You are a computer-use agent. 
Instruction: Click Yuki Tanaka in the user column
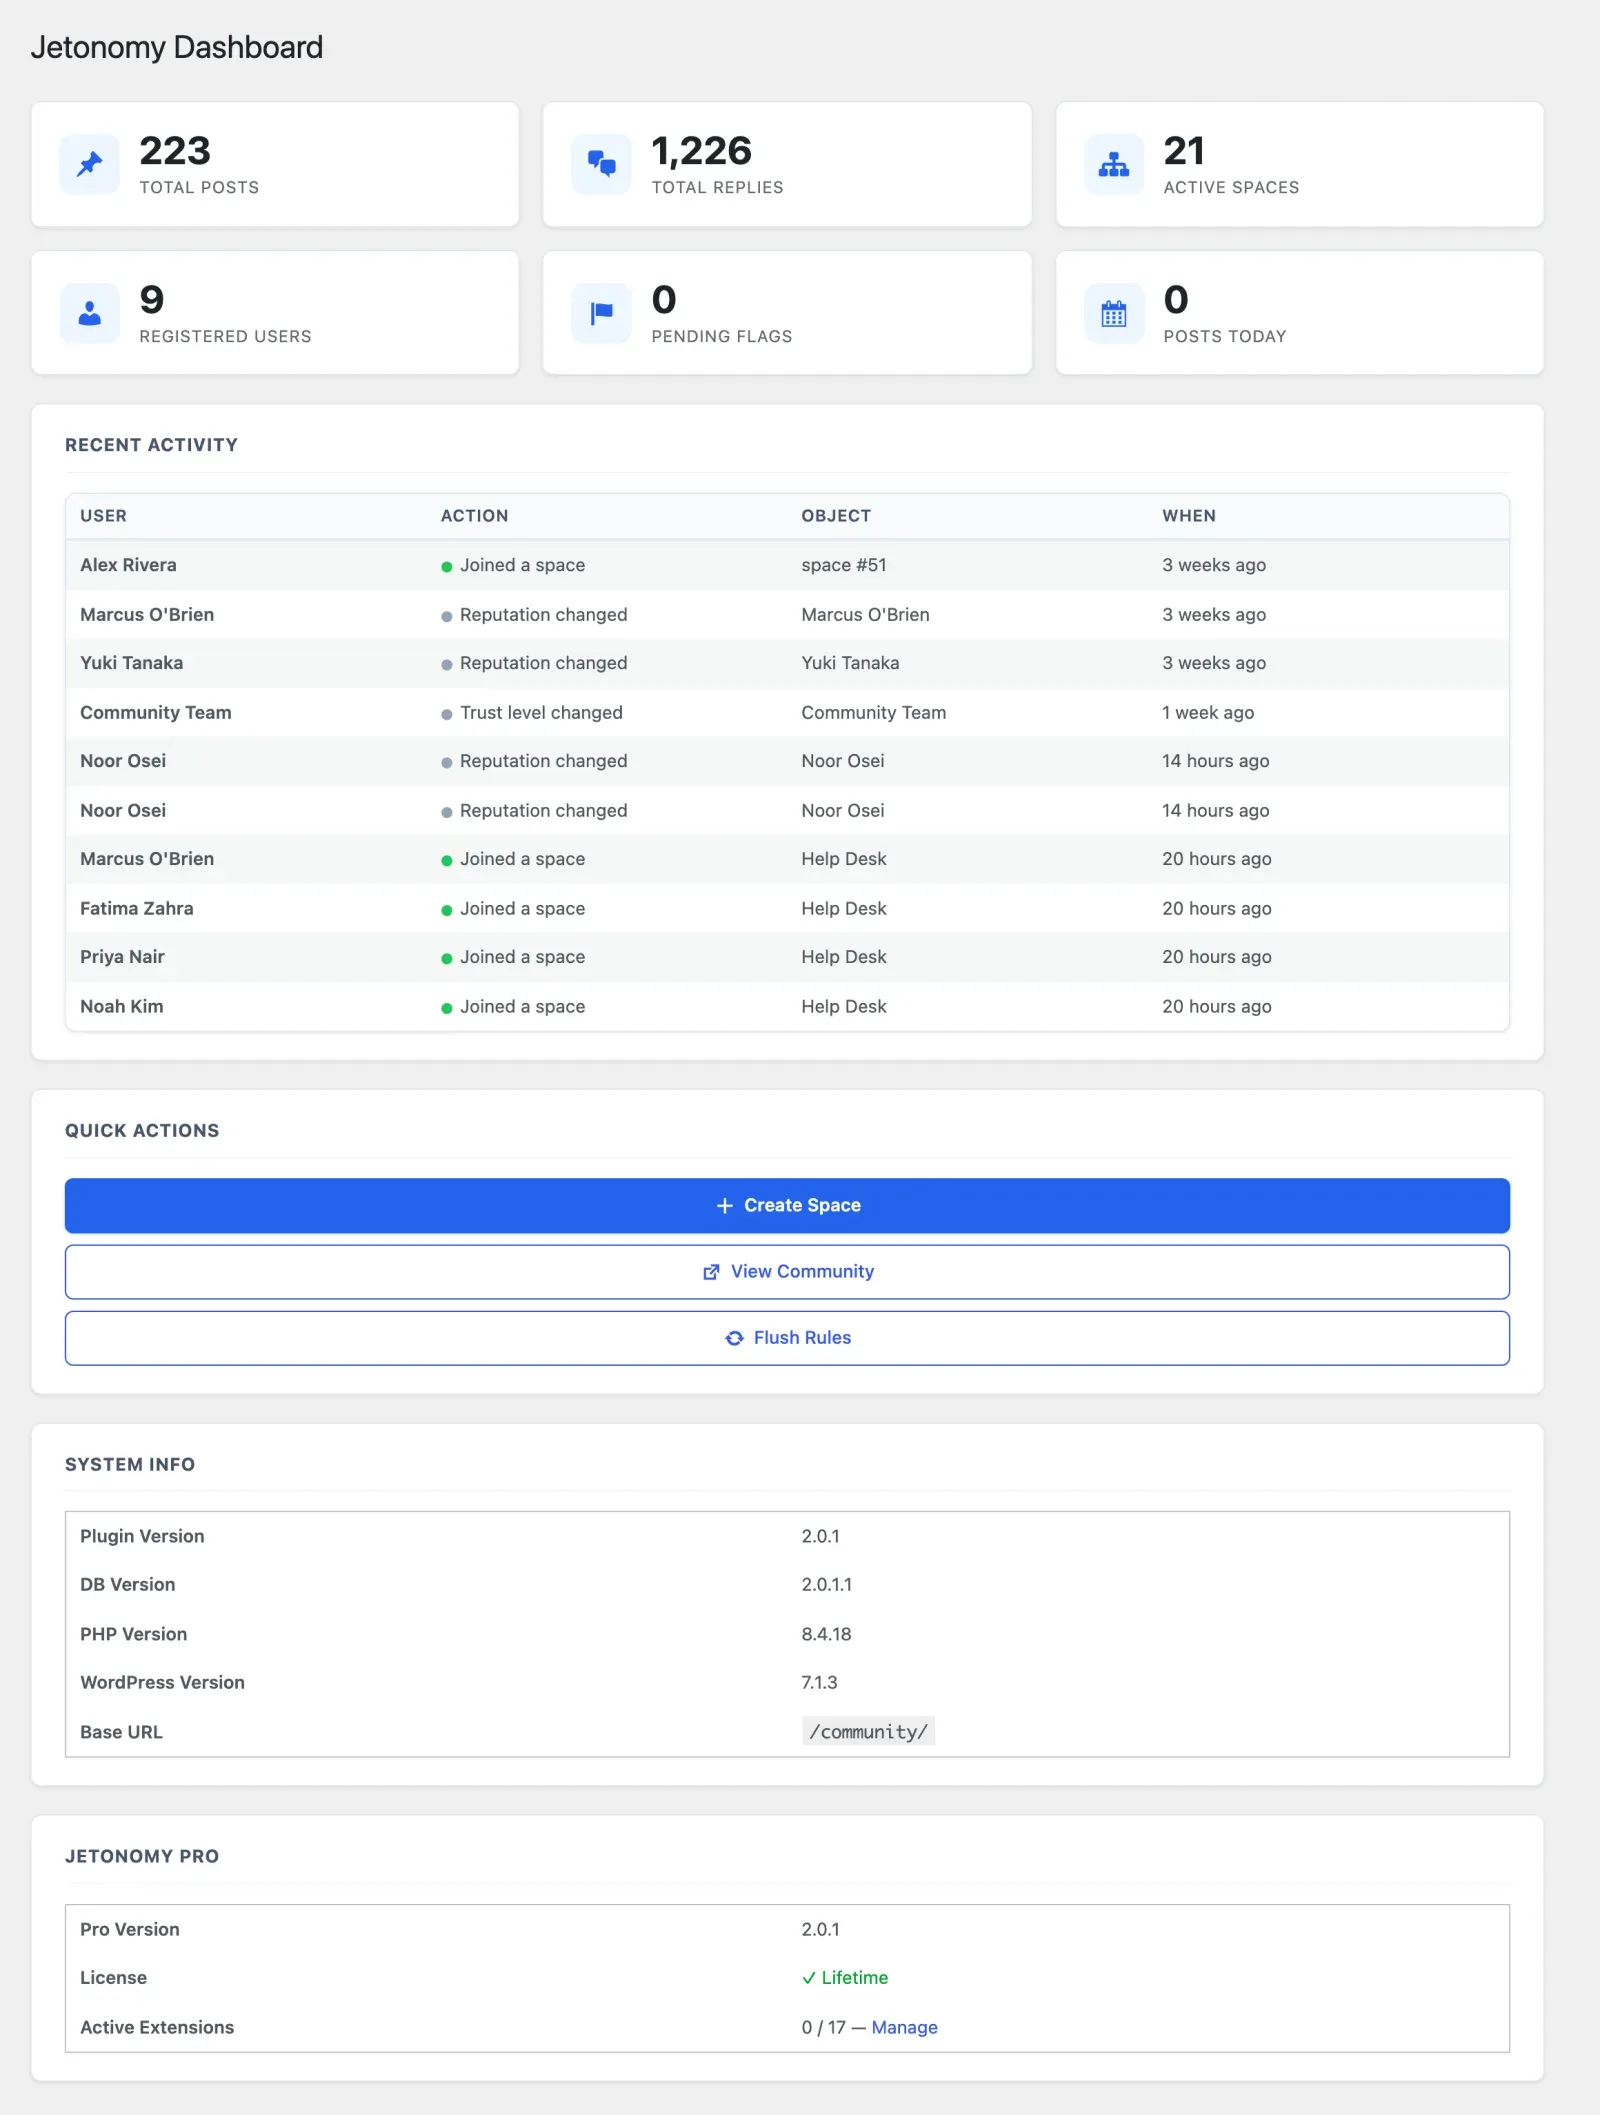[x=131, y=663]
